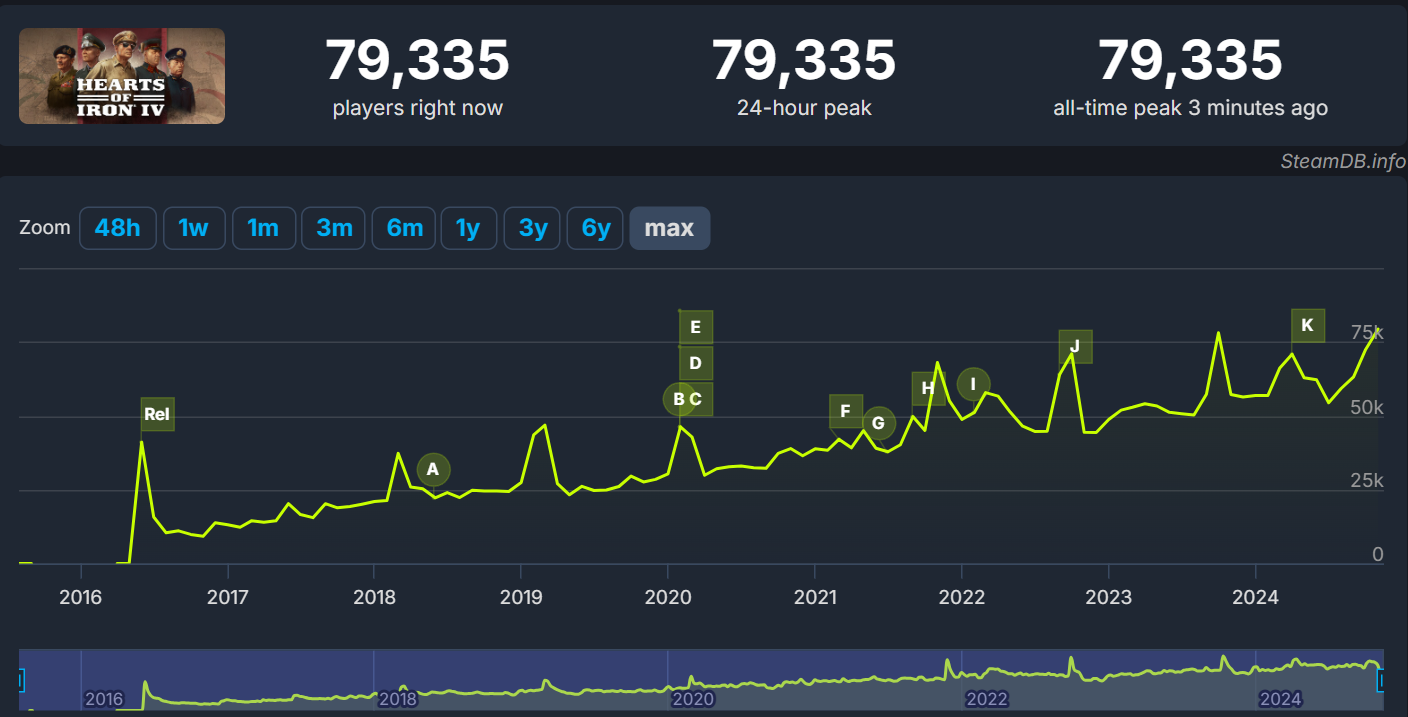
Task: Click the left navigator range handle
Action: tap(21, 681)
